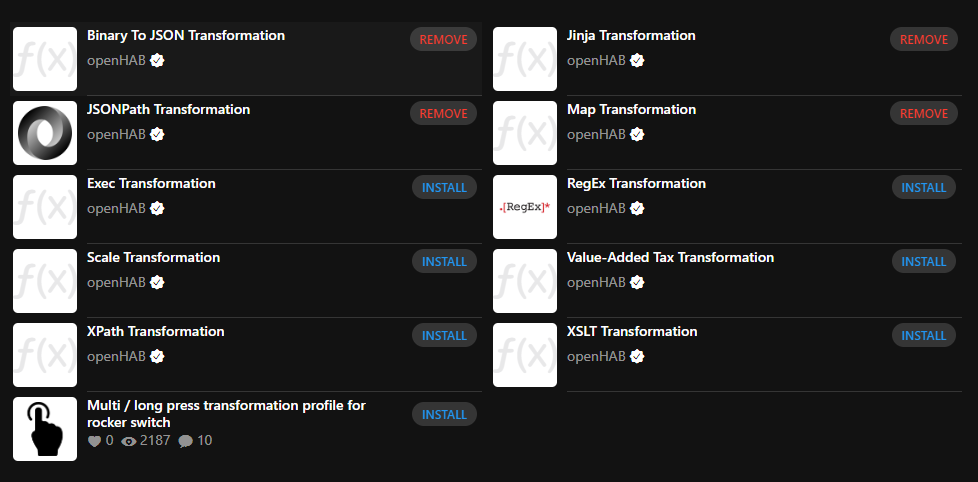The image size is (978, 482).
Task: Click the rocker switch finger-press icon
Action: [45, 429]
